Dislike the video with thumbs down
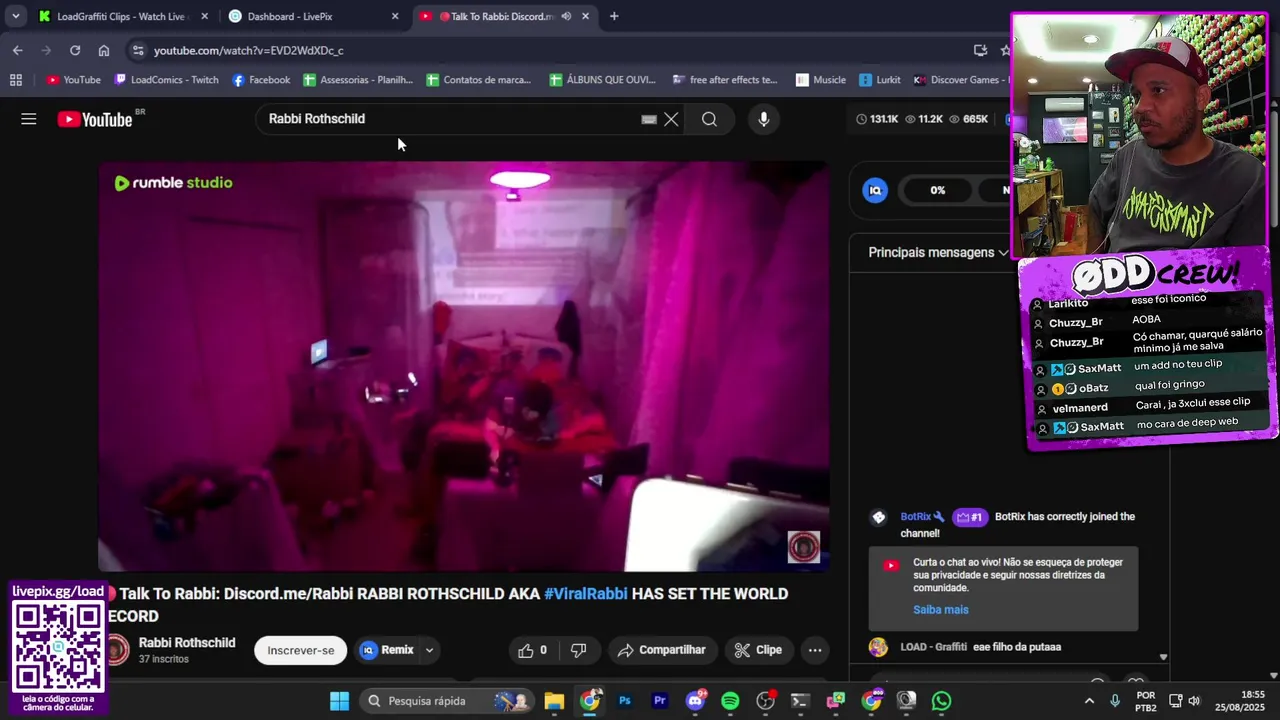 click(x=578, y=650)
